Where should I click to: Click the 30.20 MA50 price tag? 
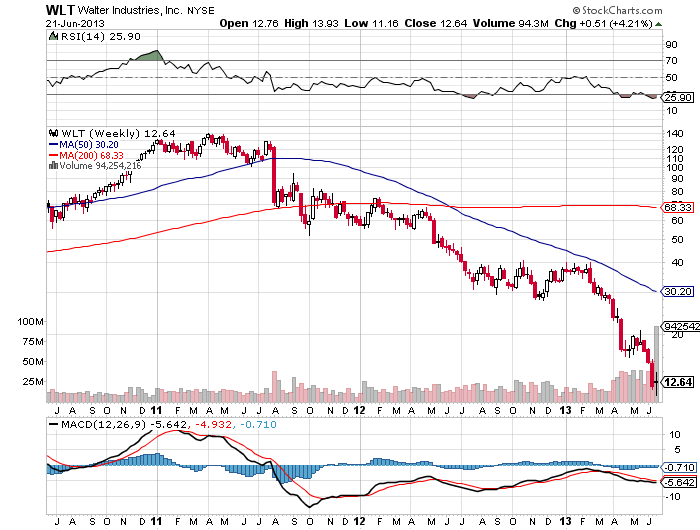[678, 292]
